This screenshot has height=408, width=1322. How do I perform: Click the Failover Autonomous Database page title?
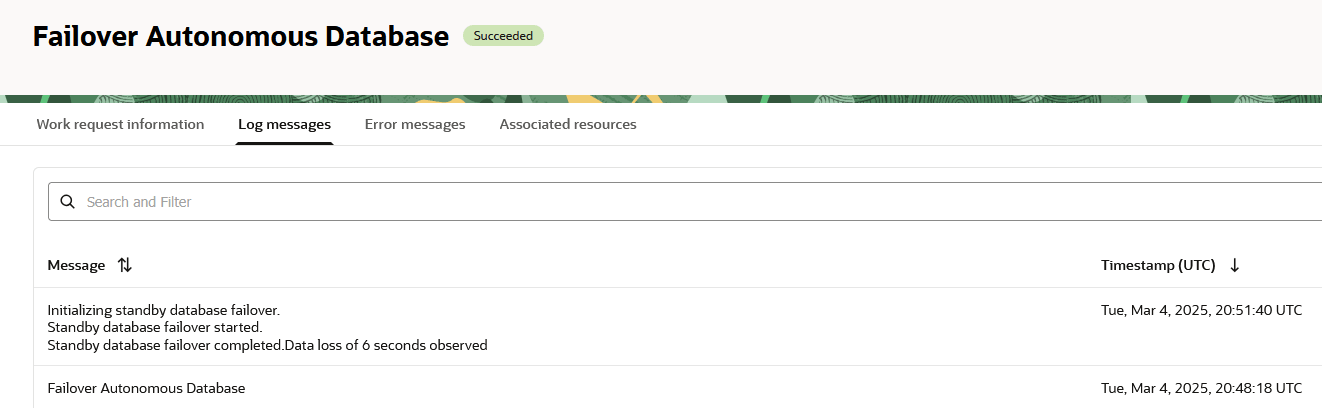click(x=241, y=37)
